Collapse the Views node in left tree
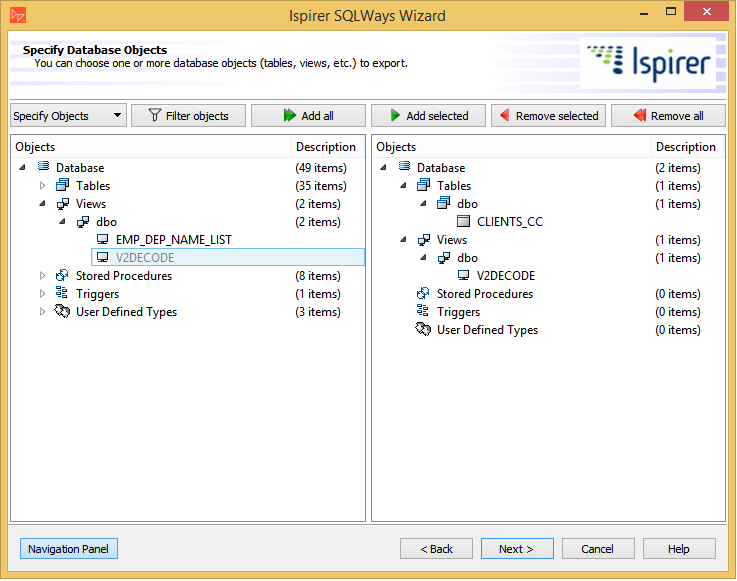The height and width of the screenshot is (581, 737). click(43, 204)
